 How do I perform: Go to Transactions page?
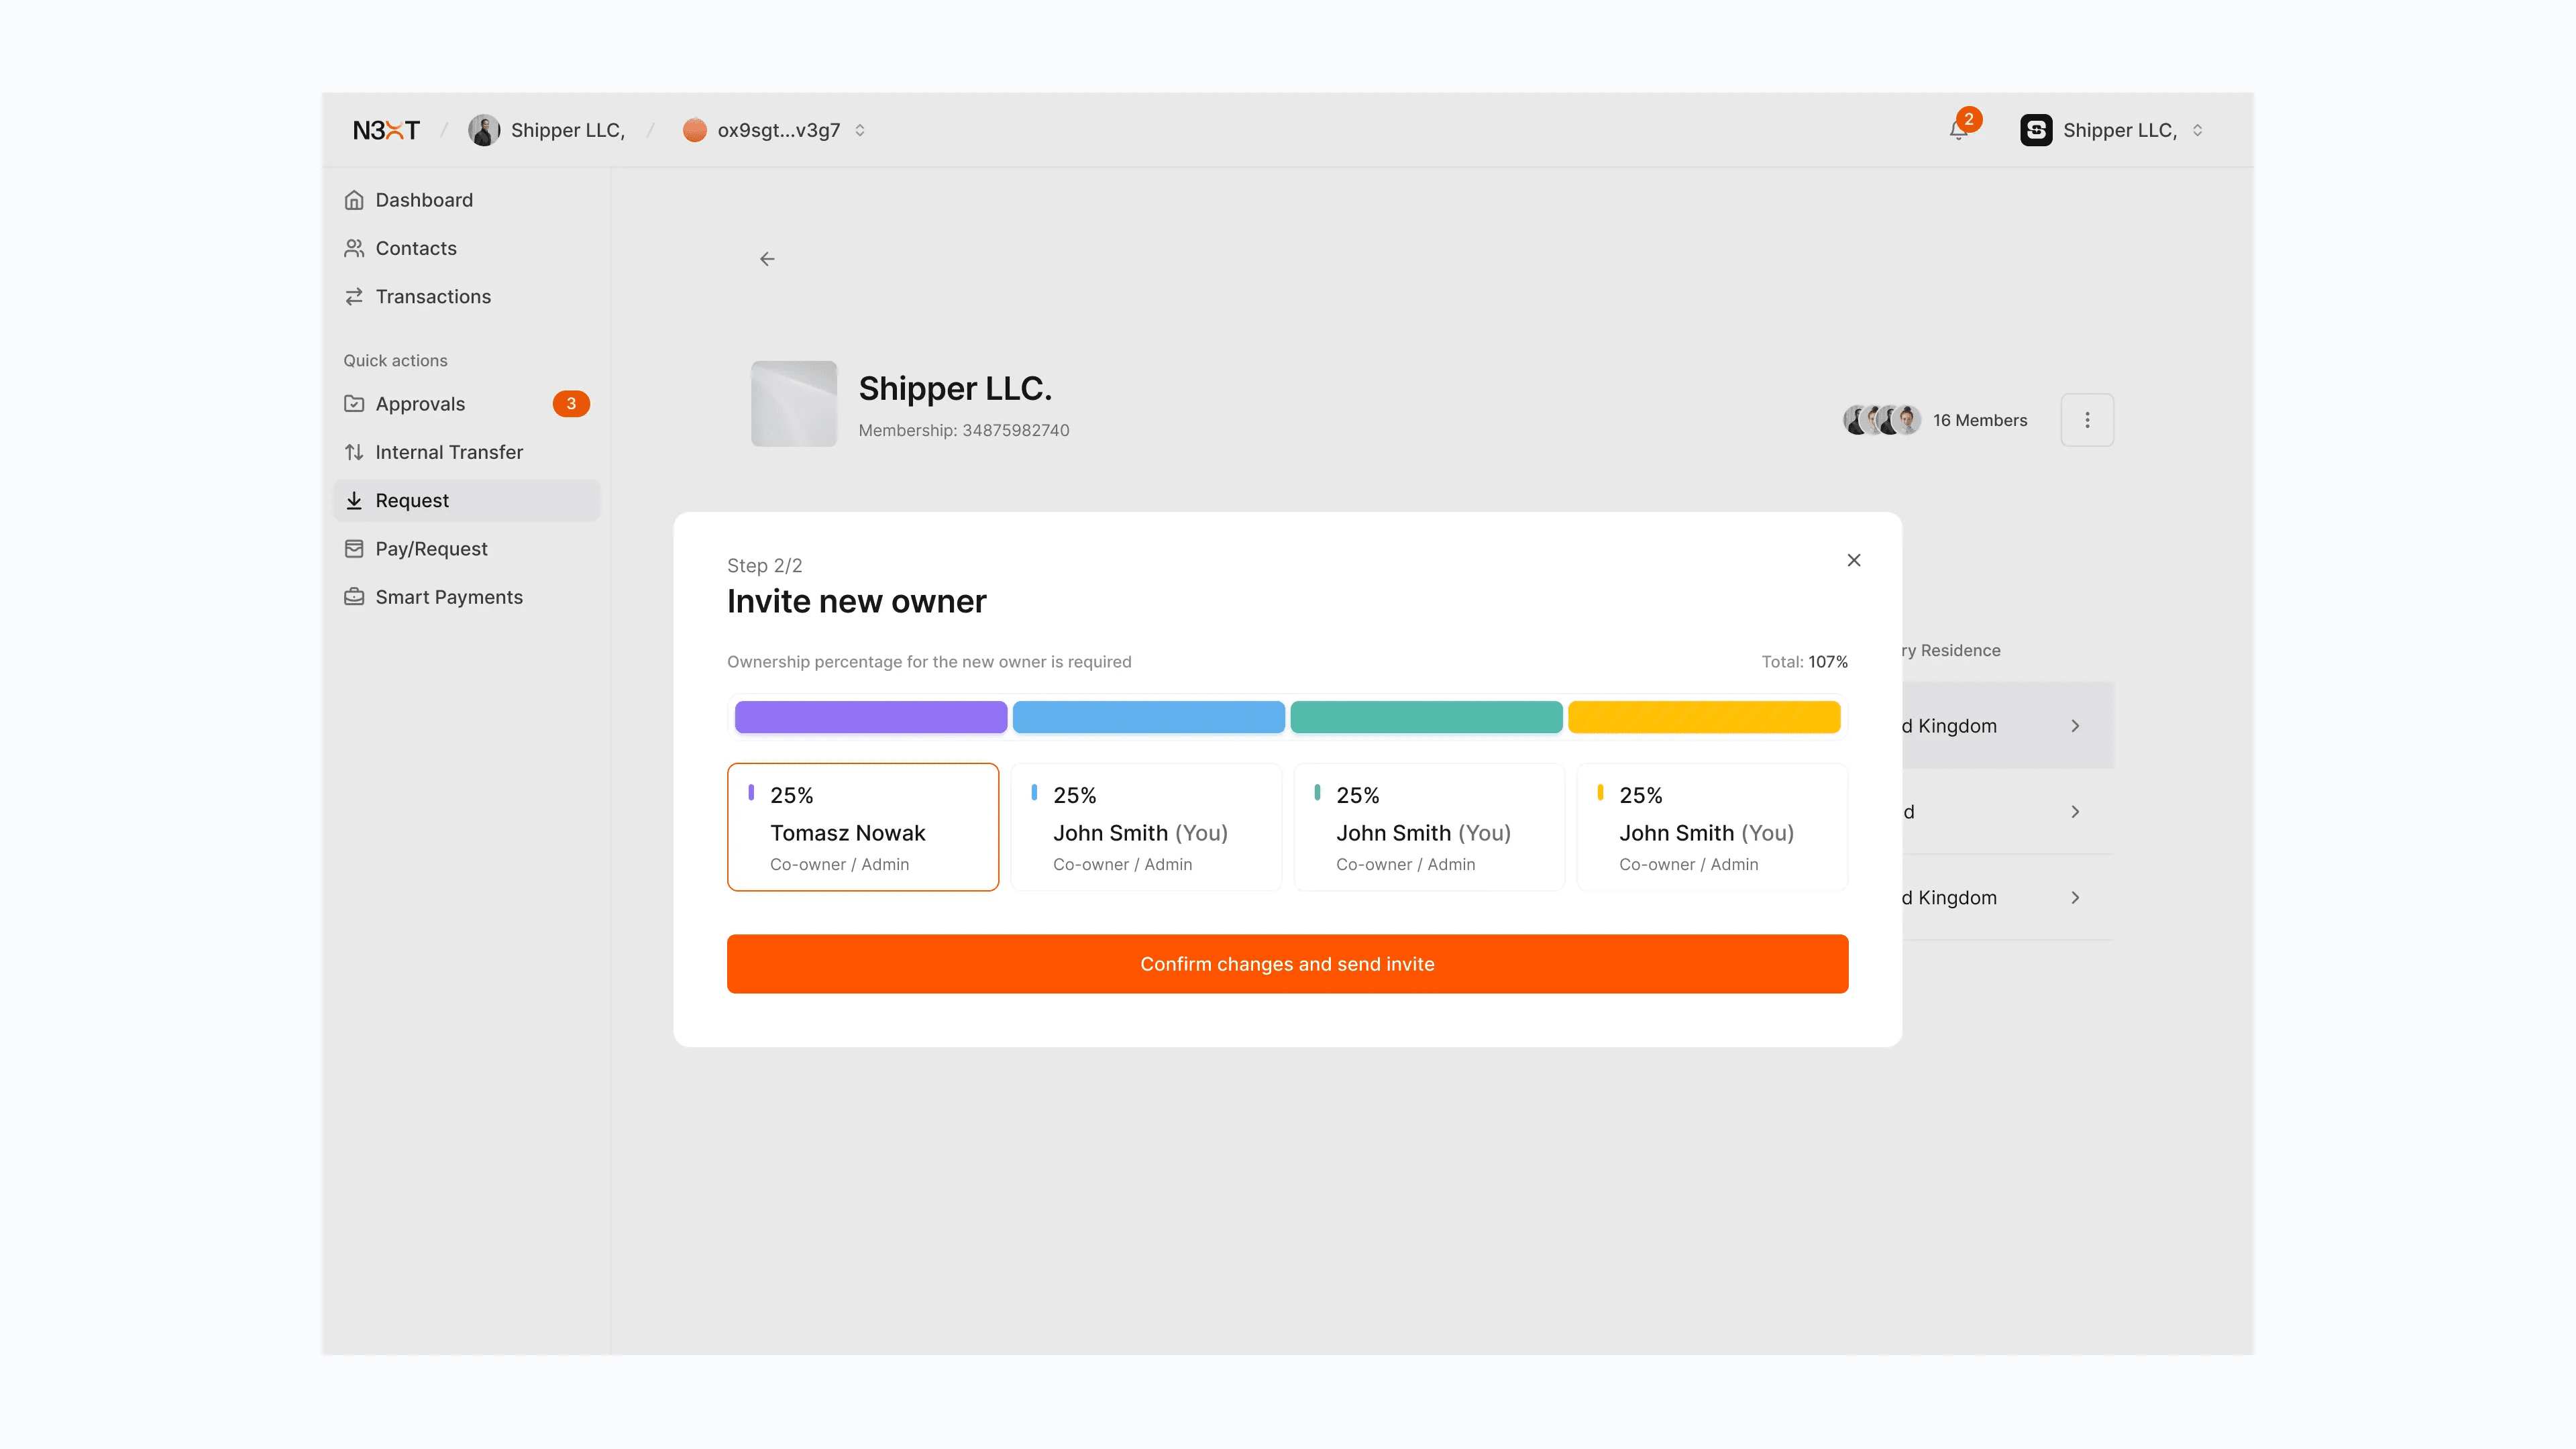point(466,296)
